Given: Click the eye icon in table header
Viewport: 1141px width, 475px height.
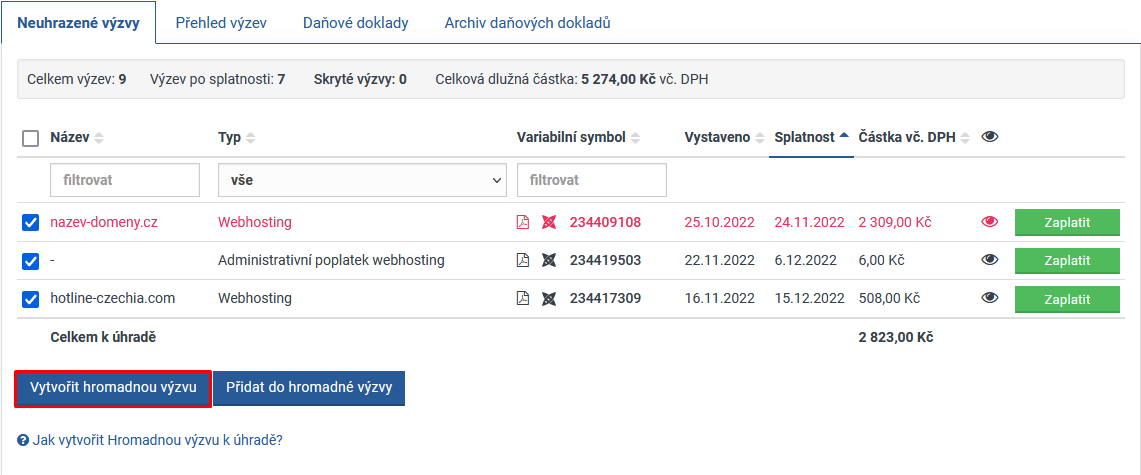Looking at the screenshot, I should click(x=990, y=137).
